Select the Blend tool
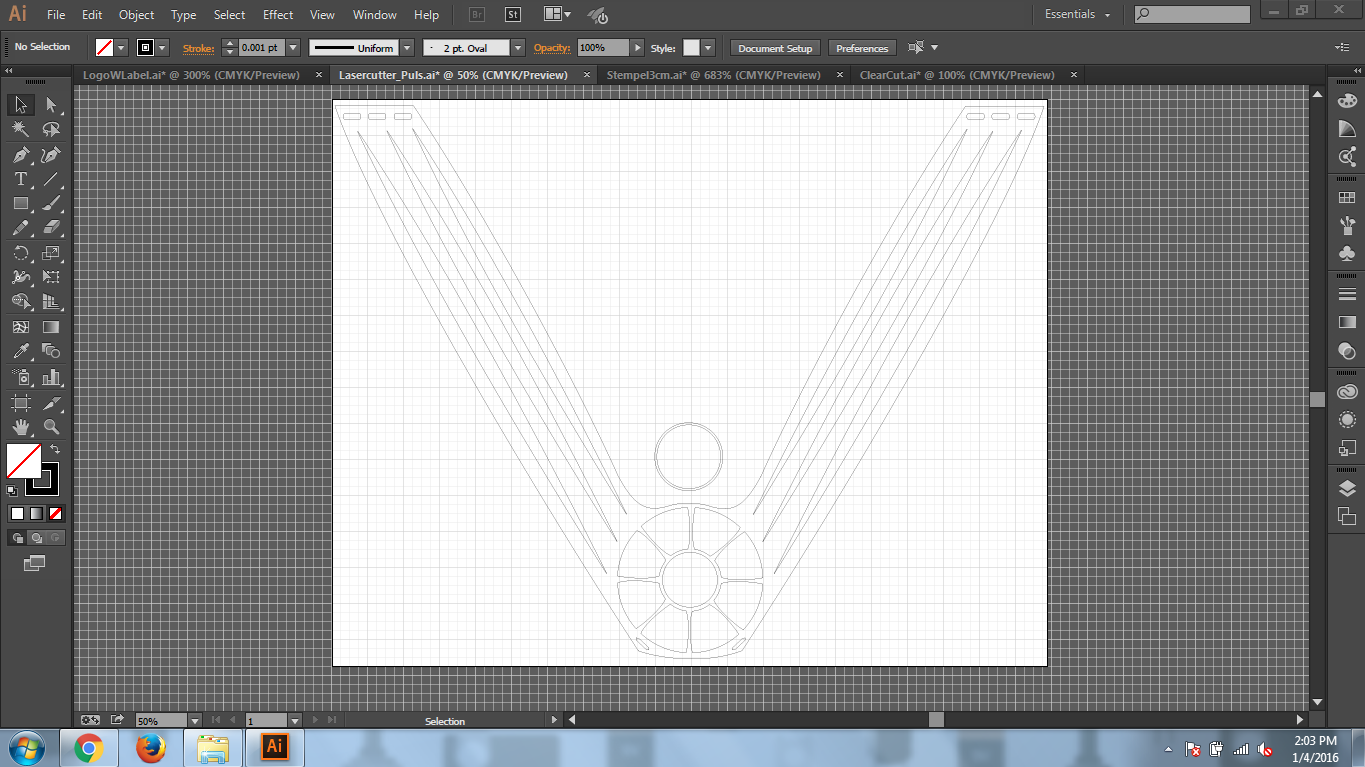The image size is (1365, 767). [51, 351]
